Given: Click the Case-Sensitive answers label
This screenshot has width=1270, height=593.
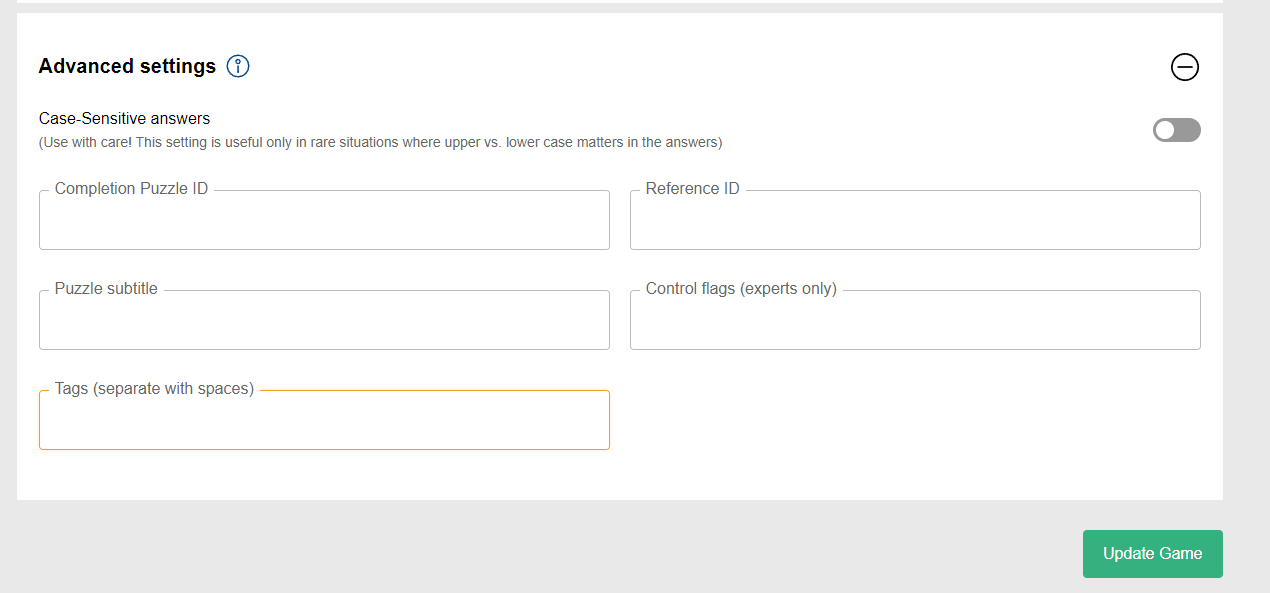Looking at the screenshot, I should pyautogui.click(x=124, y=118).
